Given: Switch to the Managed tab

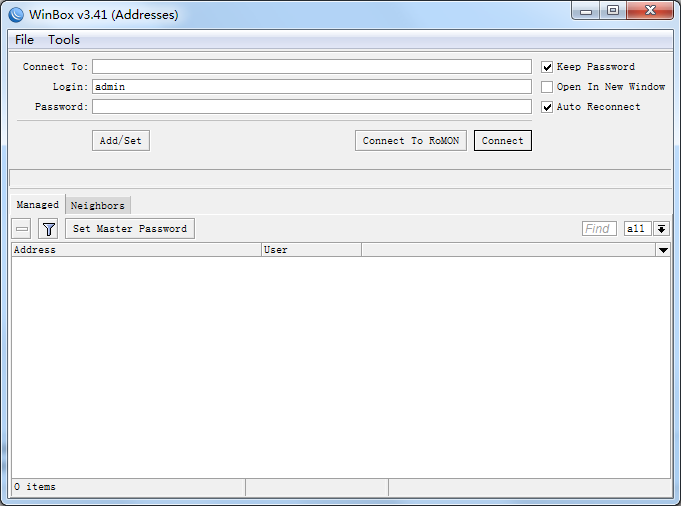Looking at the screenshot, I should (x=38, y=205).
